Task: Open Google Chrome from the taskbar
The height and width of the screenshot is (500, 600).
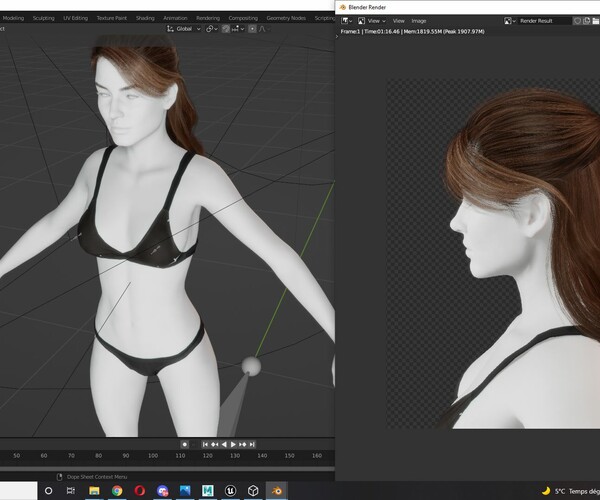Action: [117, 490]
